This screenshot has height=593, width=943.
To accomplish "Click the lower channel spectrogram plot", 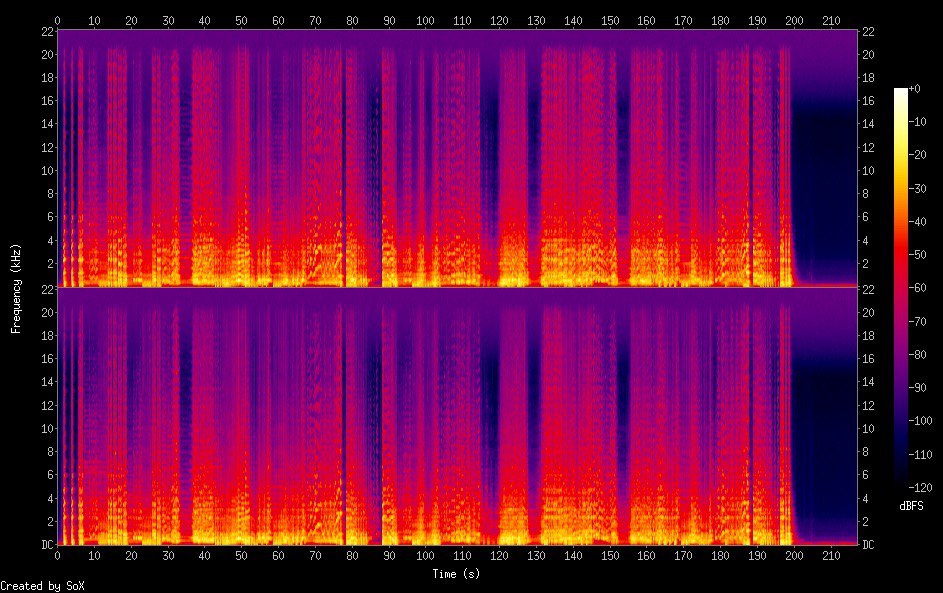I will (x=457, y=416).
